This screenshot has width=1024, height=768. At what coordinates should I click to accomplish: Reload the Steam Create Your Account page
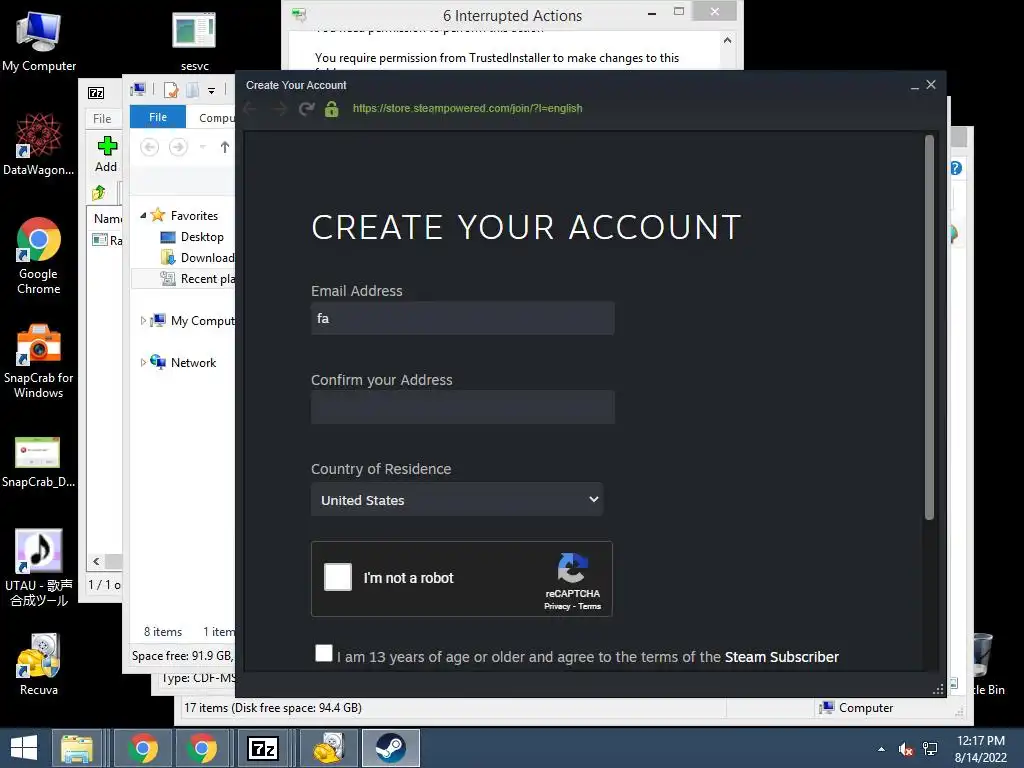tap(306, 108)
